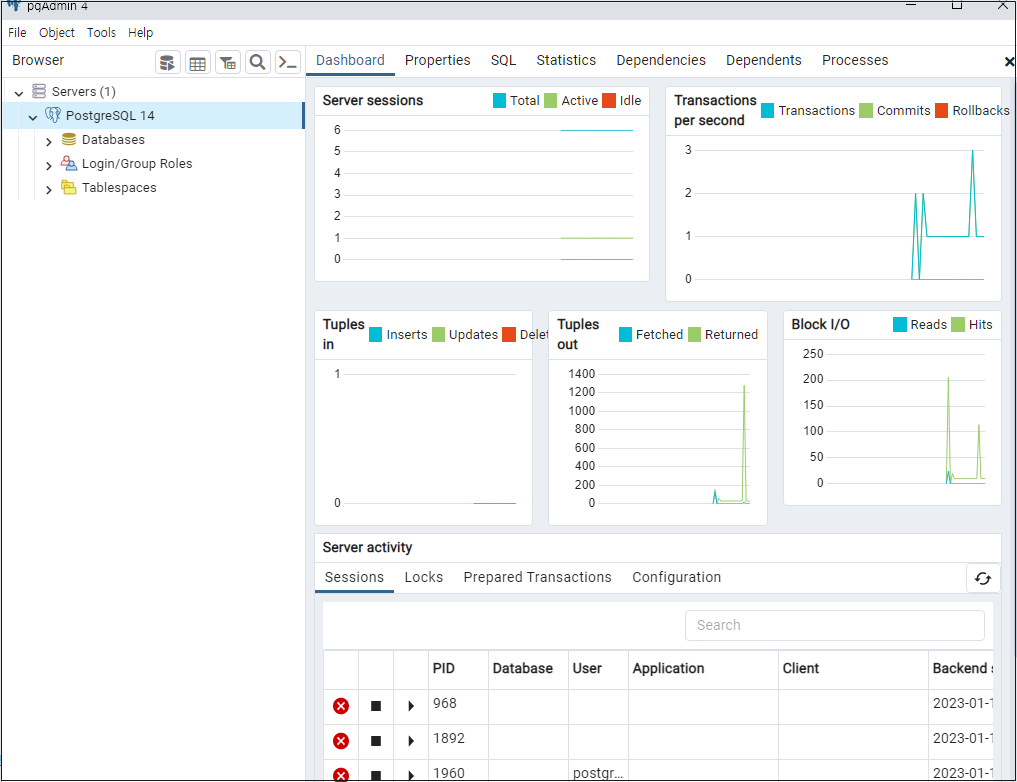
Task: Cancel active query for PID 968
Action: [376, 706]
